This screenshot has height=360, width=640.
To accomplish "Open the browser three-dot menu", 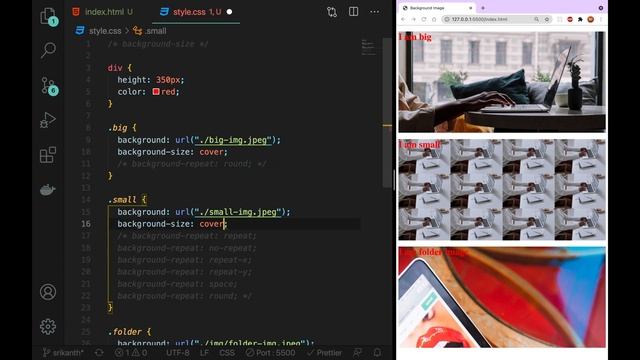I will [x=601, y=19].
